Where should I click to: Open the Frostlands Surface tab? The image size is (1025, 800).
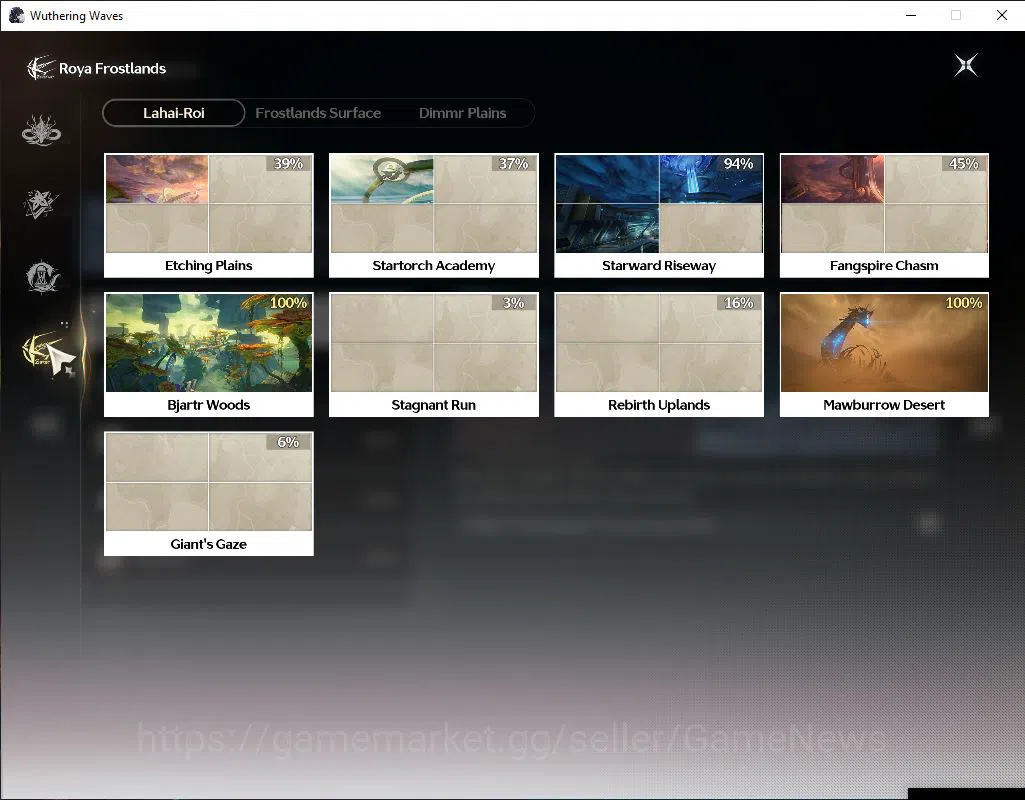click(318, 113)
